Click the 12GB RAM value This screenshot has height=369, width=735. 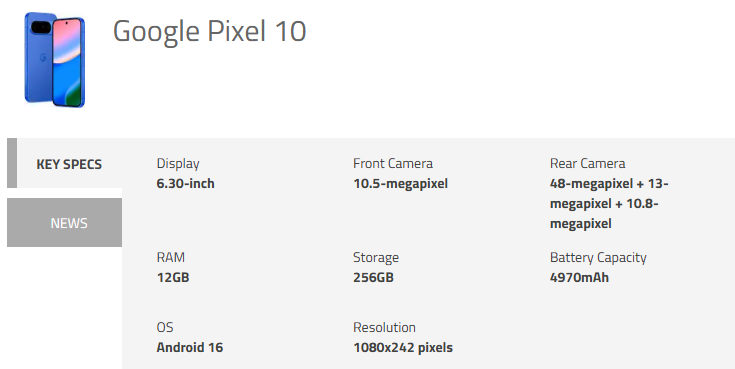pos(173,277)
